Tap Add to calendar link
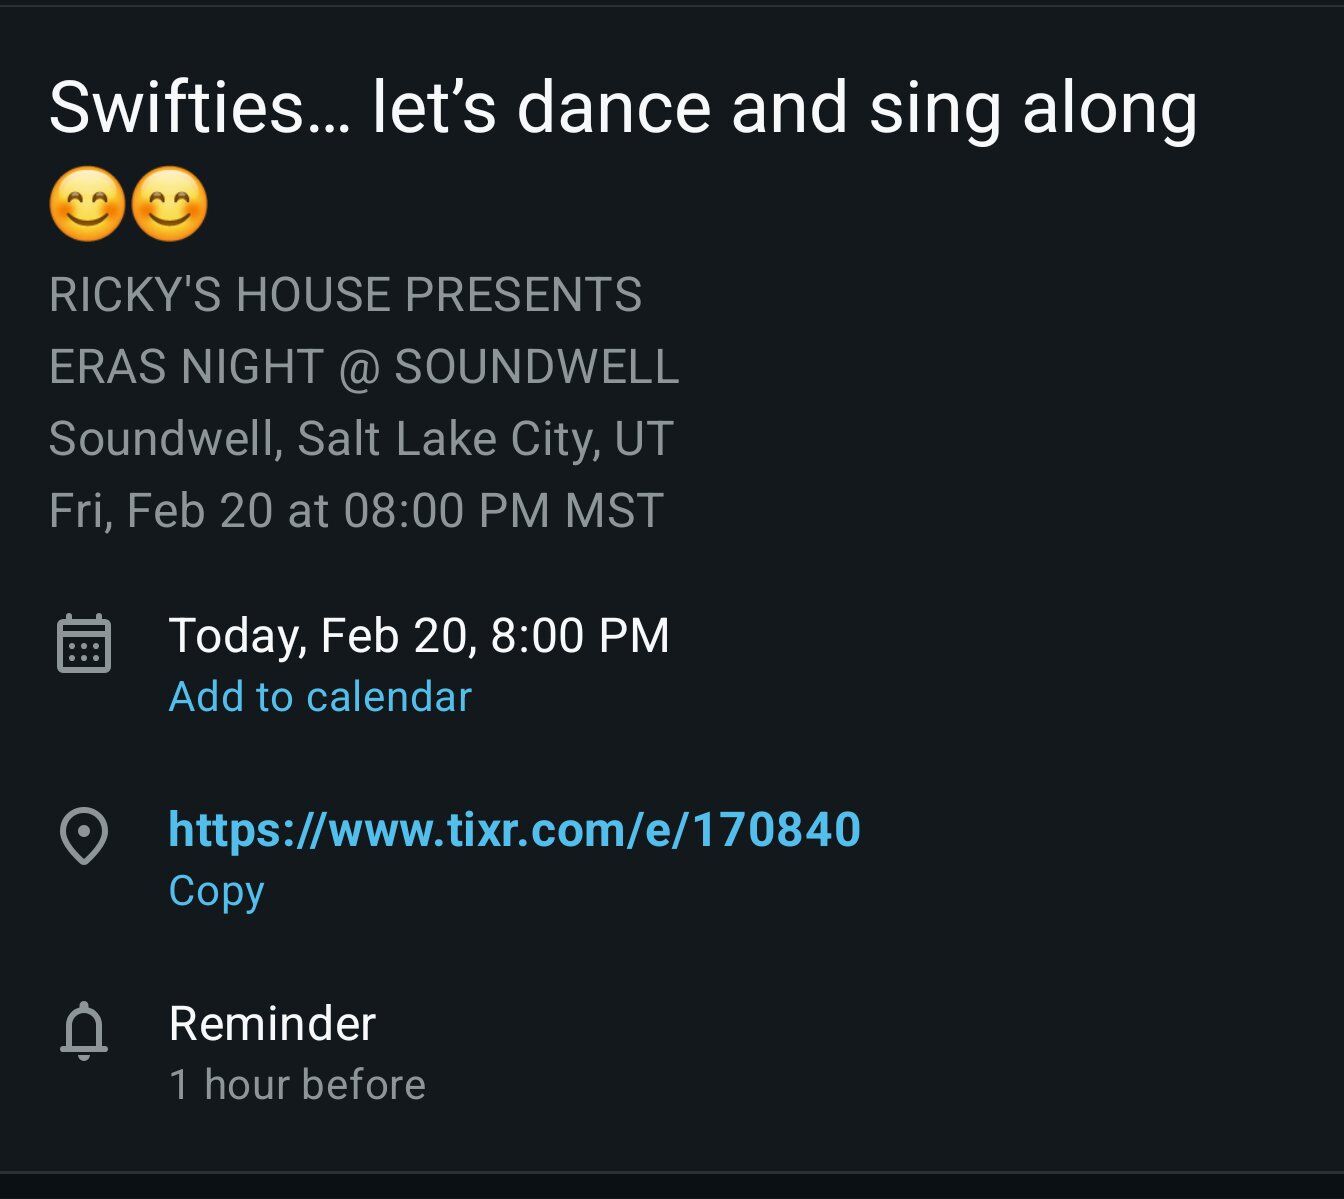The height and width of the screenshot is (1199, 1344). pos(320,697)
